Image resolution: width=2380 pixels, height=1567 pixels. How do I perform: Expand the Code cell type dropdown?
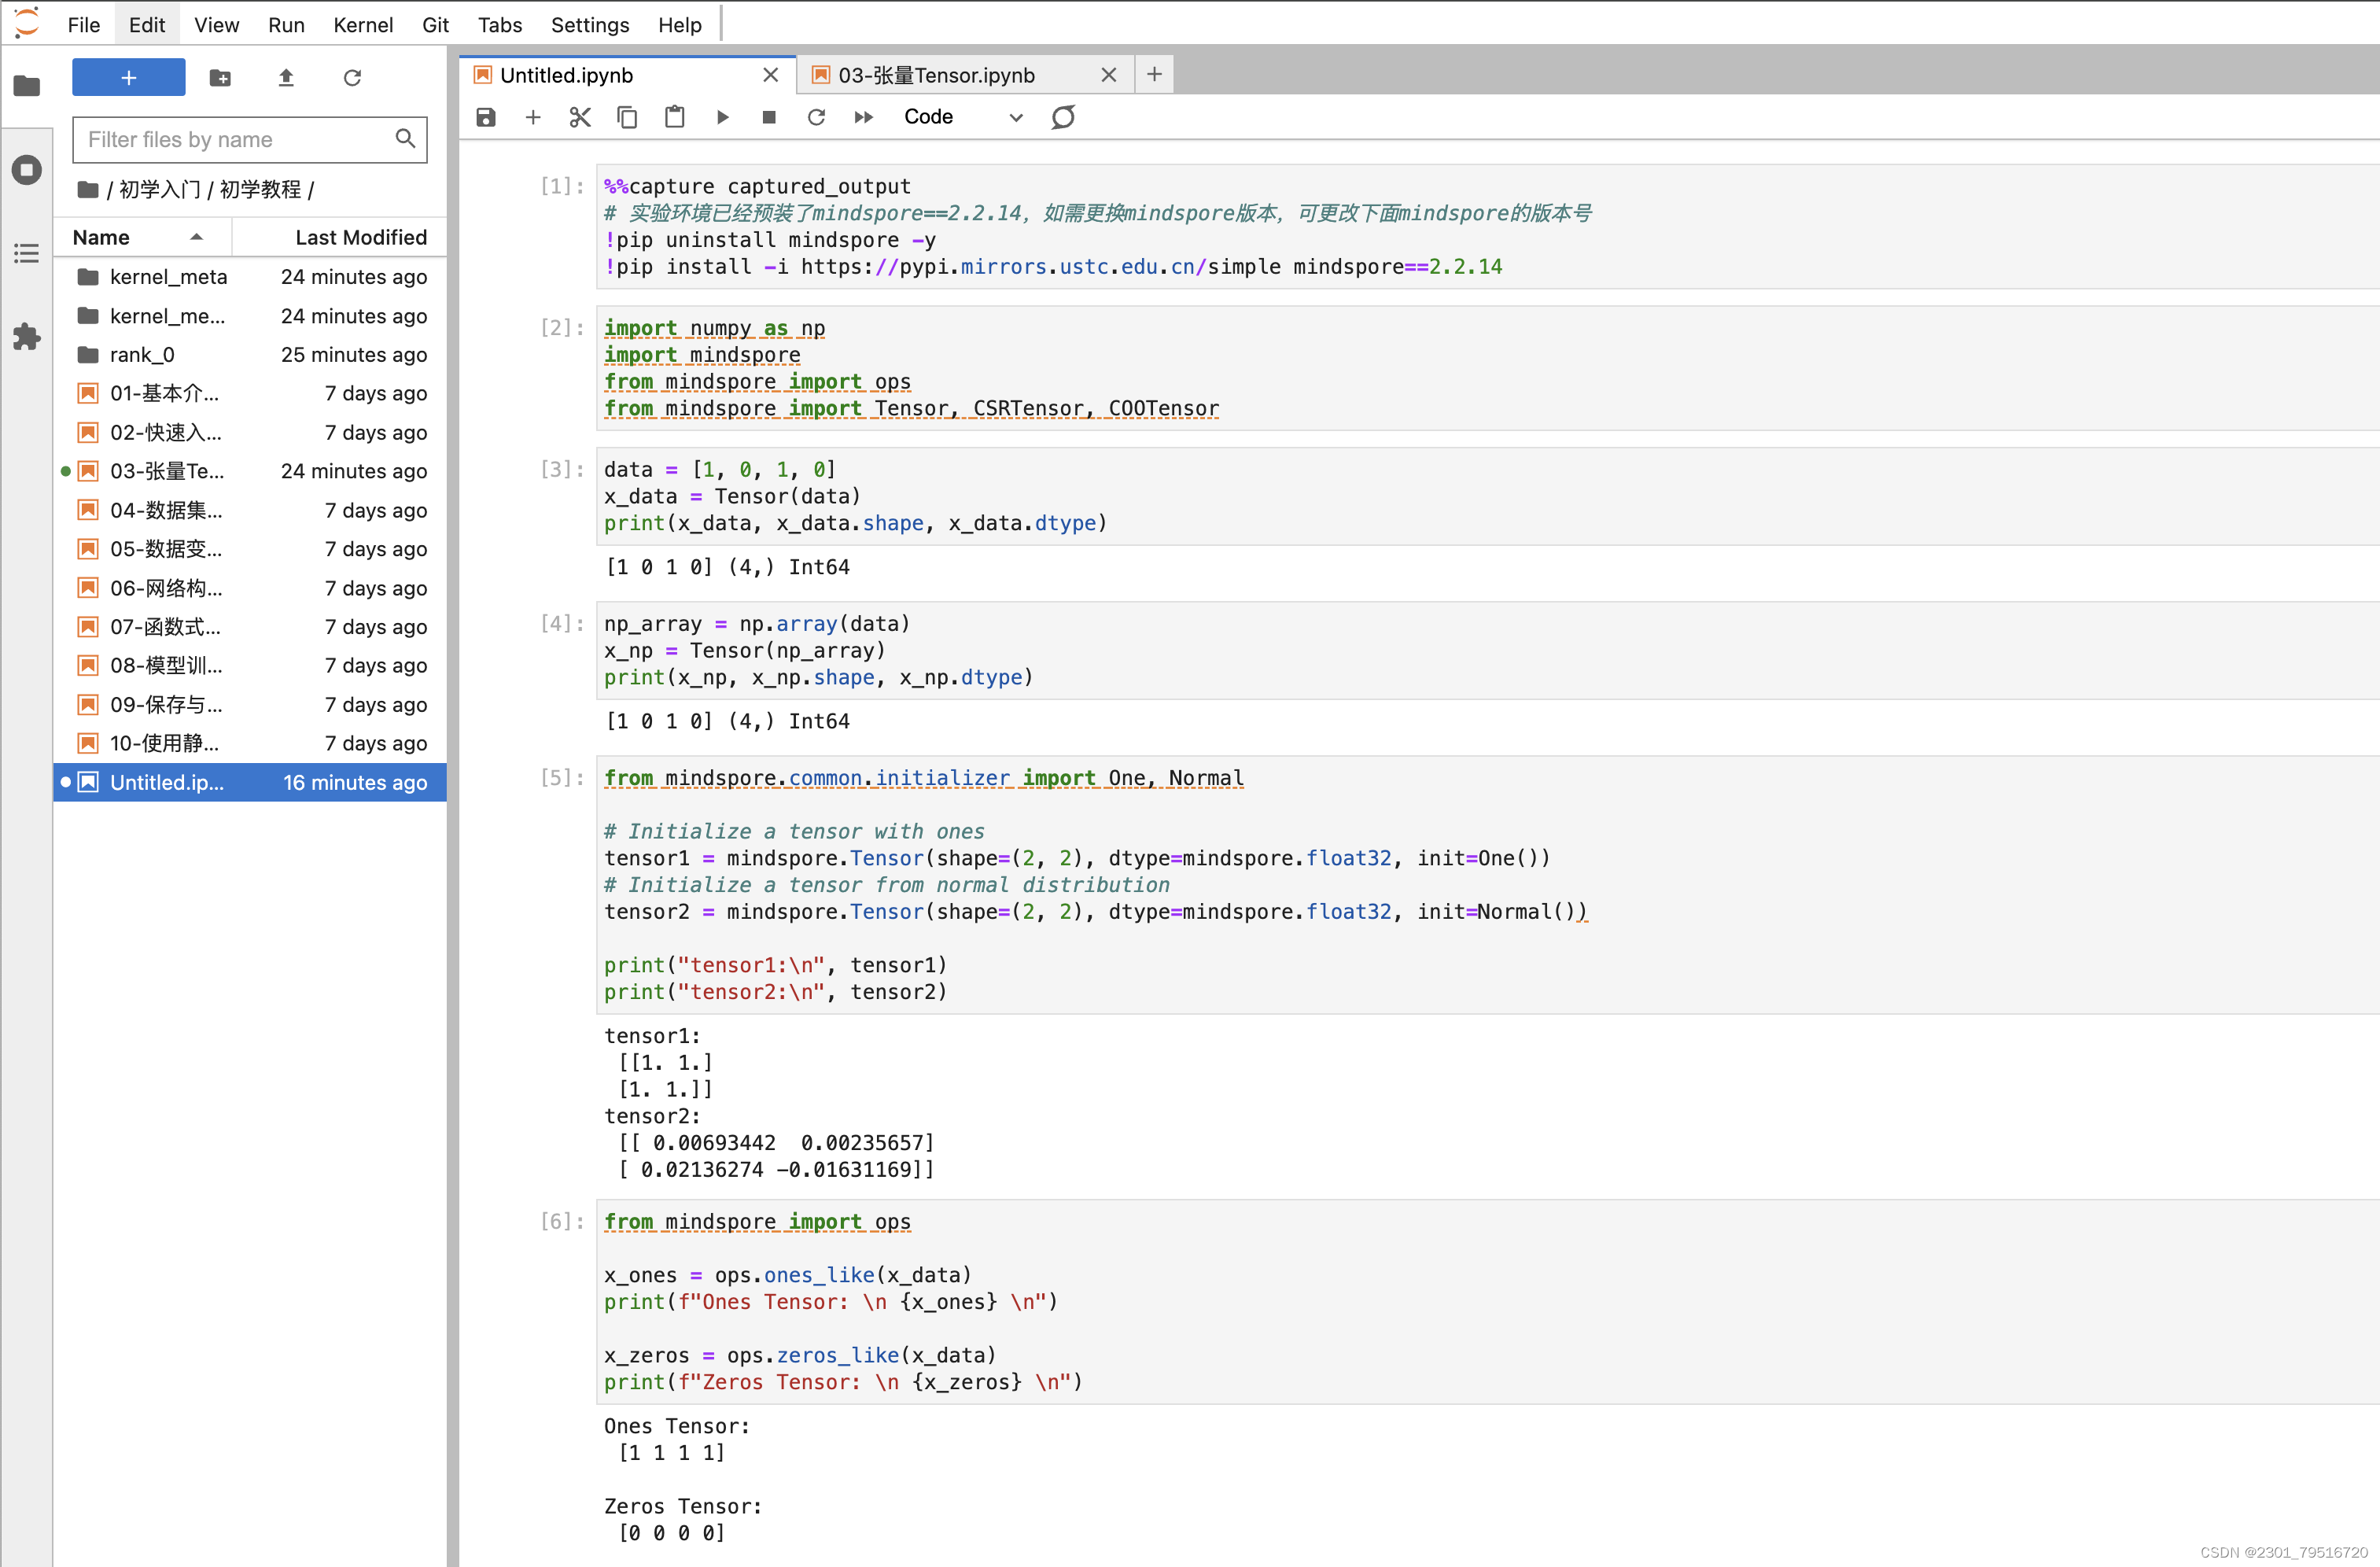click(x=962, y=117)
